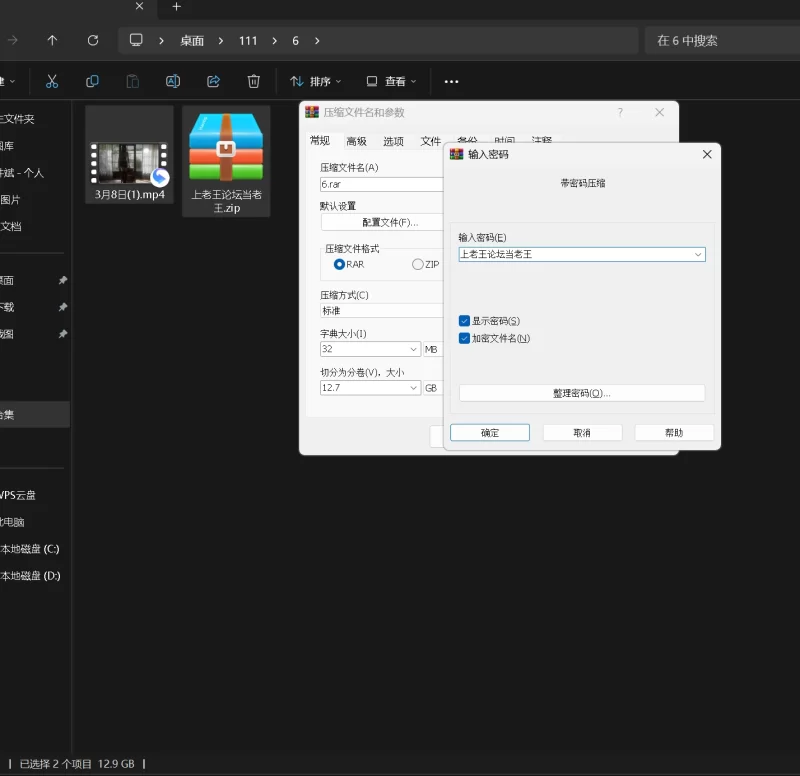Switch to the 高级 tab
The image size is (800, 776).
[x=356, y=142]
